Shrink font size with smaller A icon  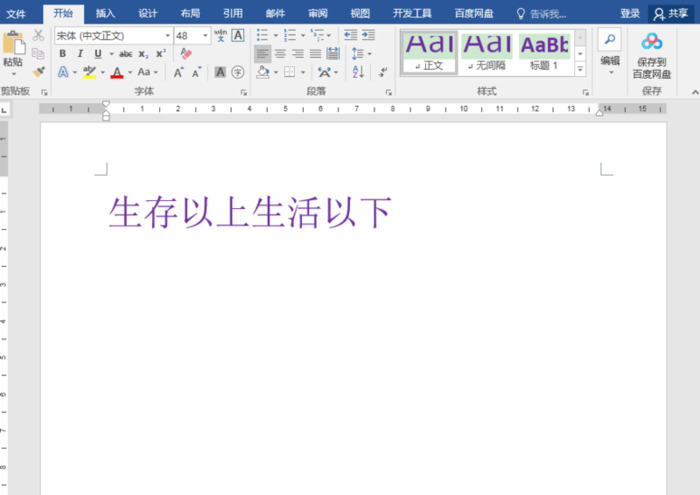point(196,72)
